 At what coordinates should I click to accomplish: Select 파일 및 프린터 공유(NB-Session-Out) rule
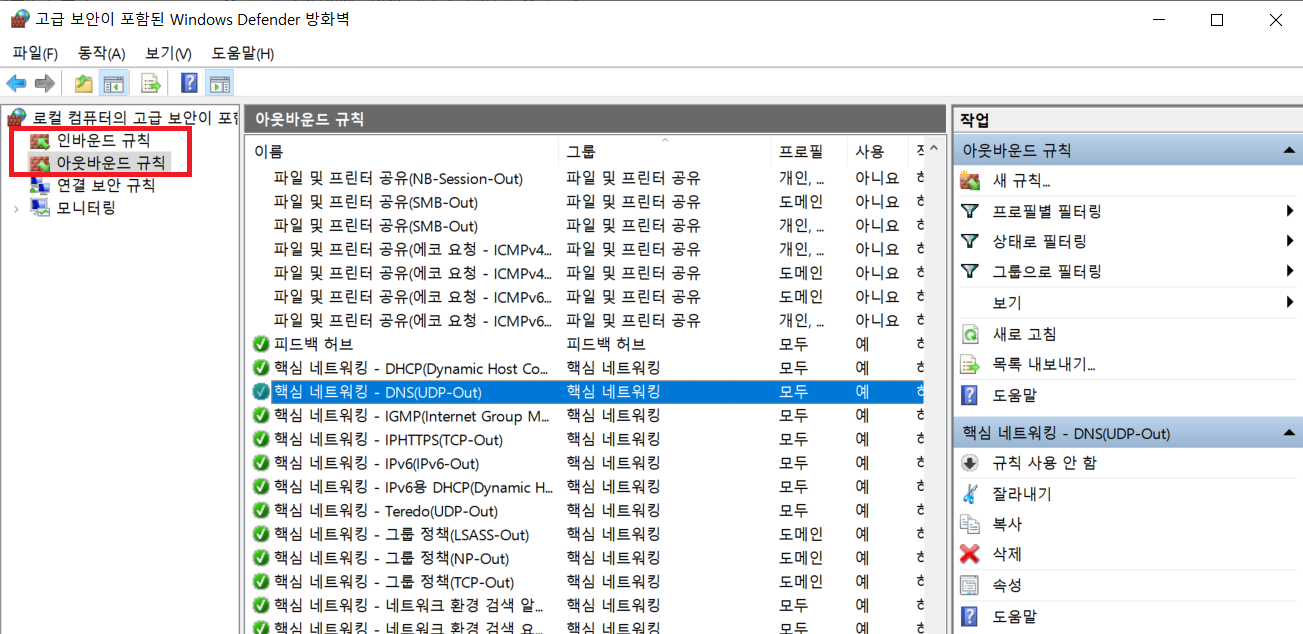click(398, 178)
